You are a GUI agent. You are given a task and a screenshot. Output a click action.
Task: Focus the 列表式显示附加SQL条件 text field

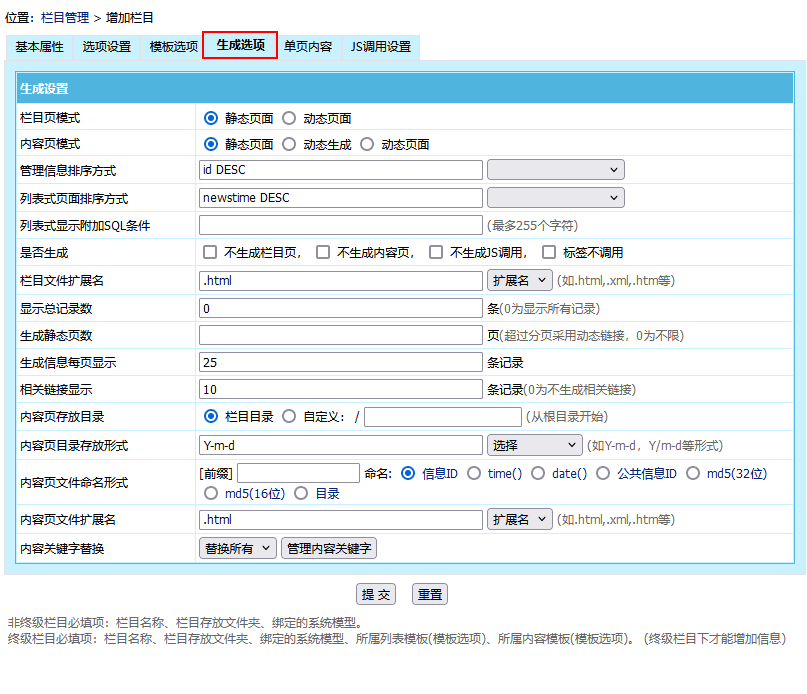click(341, 225)
